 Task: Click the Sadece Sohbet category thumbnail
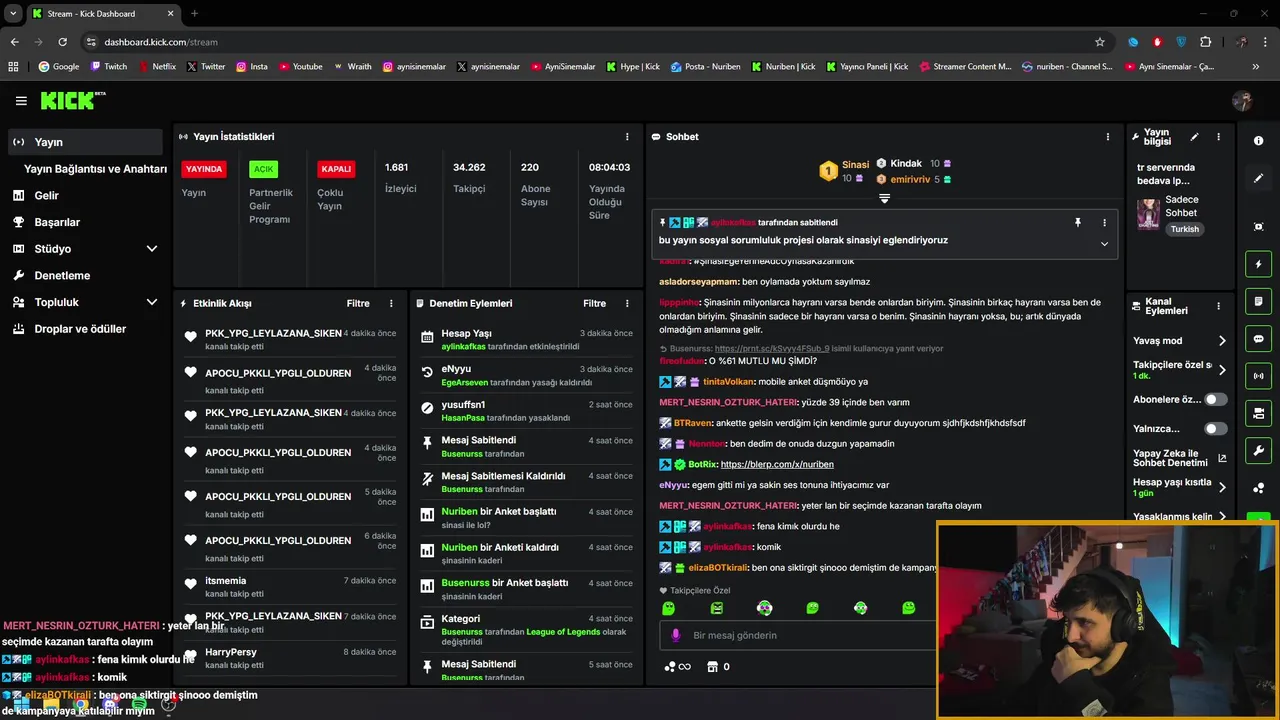(1148, 213)
